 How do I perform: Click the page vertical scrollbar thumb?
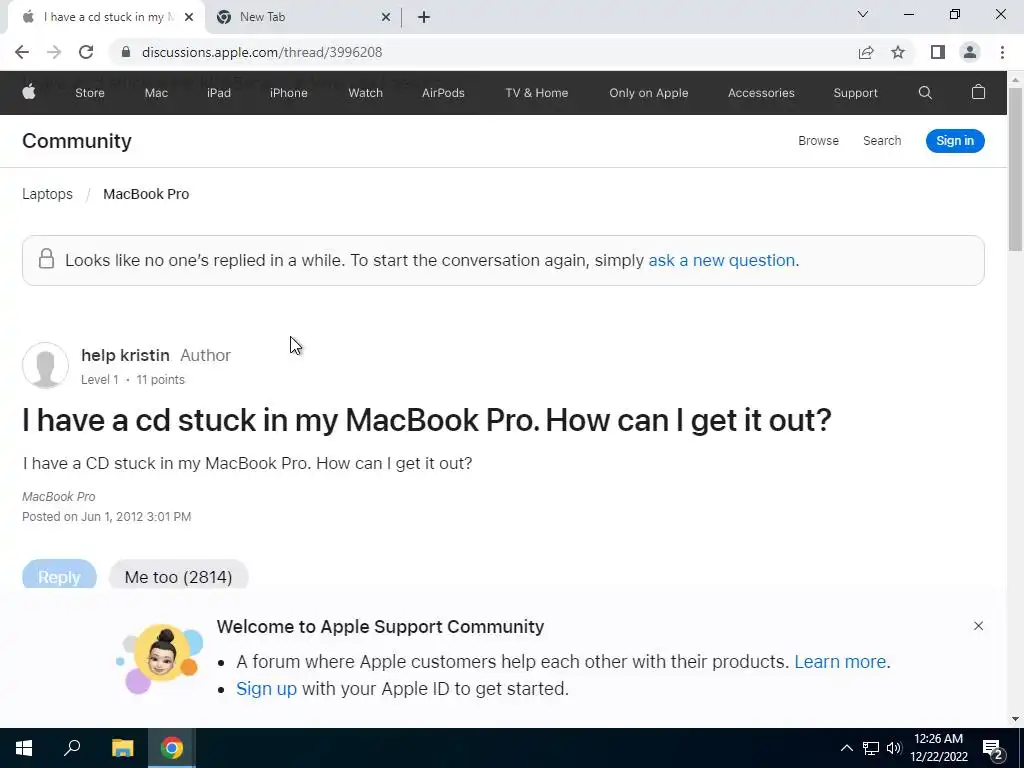[1015, 168]
